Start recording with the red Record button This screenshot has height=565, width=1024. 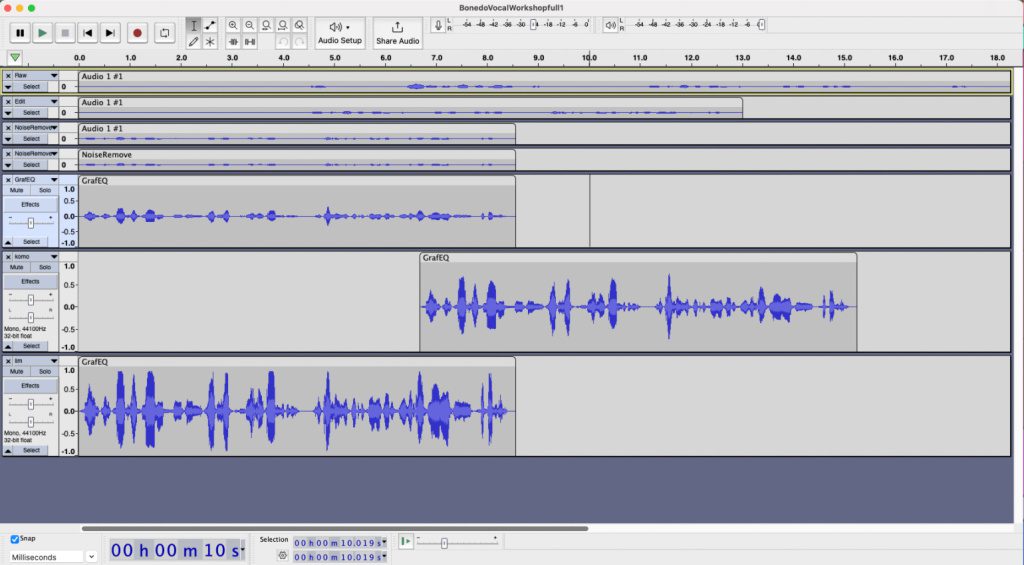coord(137,33)
